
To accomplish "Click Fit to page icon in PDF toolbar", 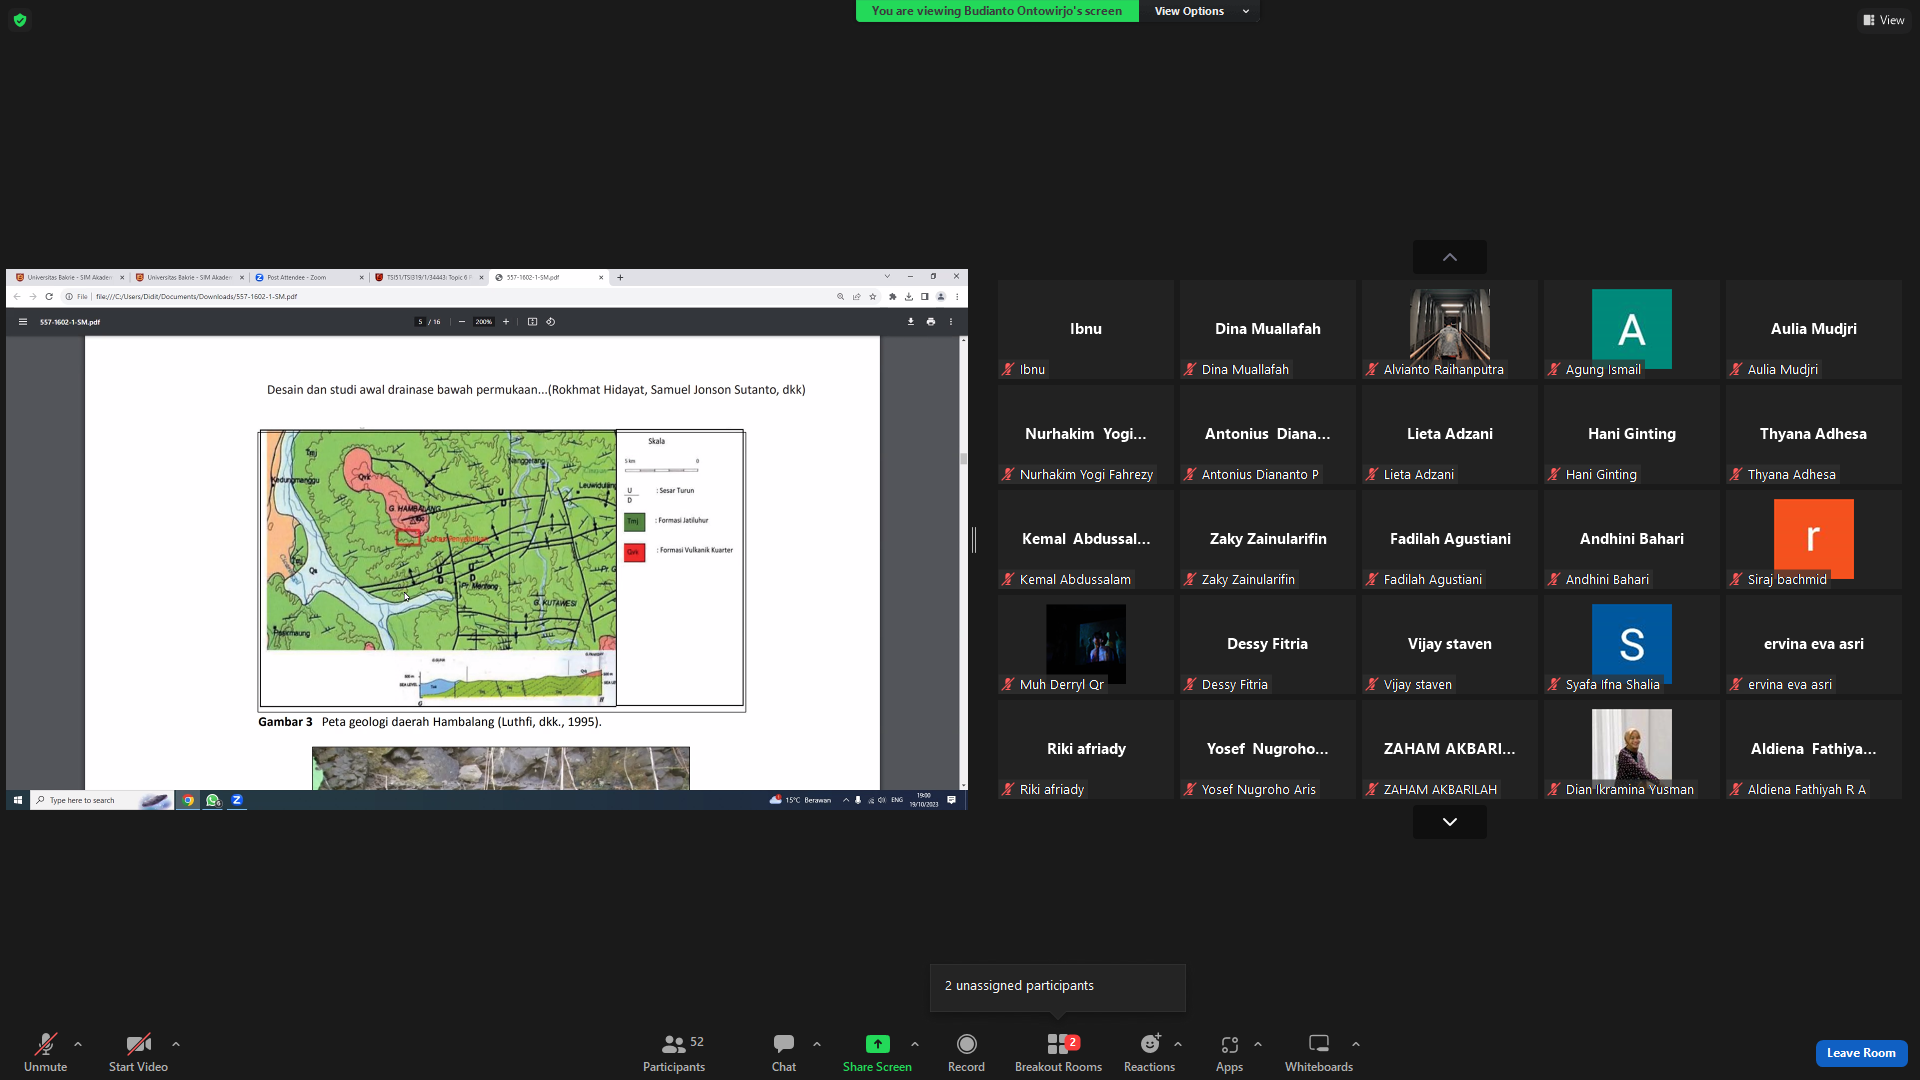I will (x=532, y=322).
